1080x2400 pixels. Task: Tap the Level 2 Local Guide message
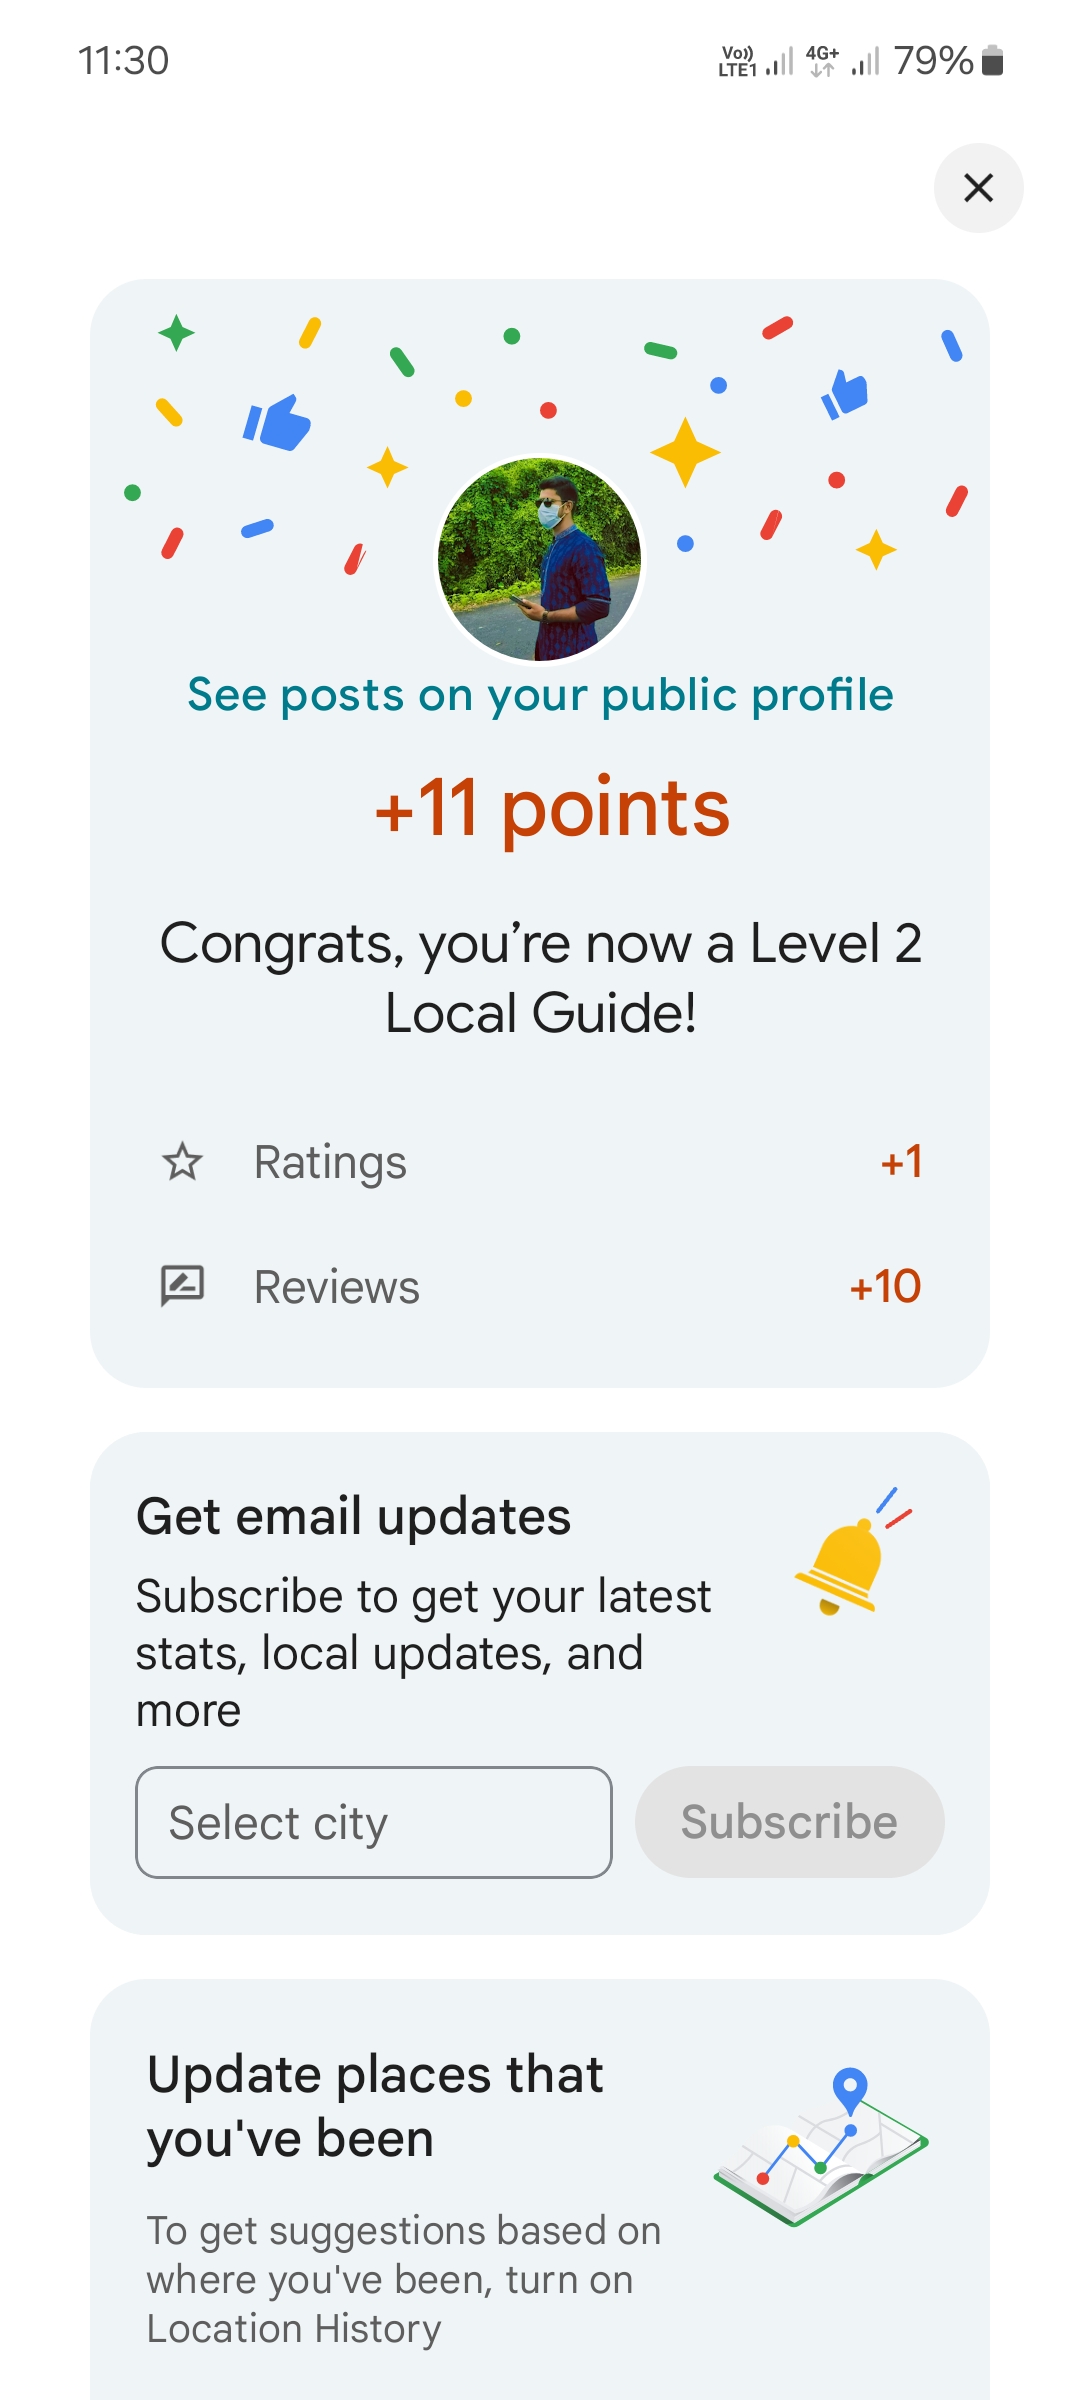coord(540,978)
